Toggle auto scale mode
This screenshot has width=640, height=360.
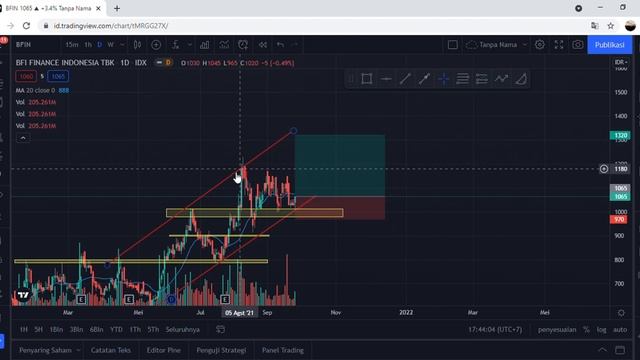(620, 329)
